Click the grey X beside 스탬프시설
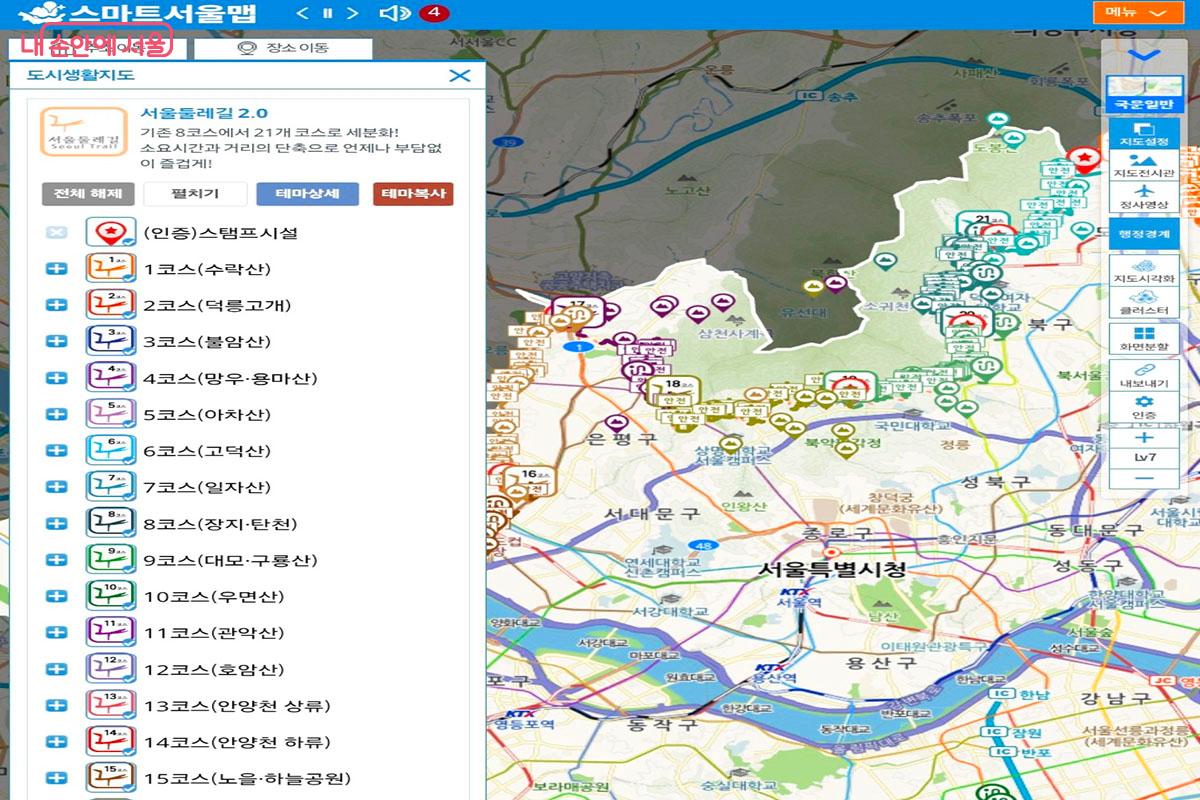The image size is (1200, 800). 56,233
